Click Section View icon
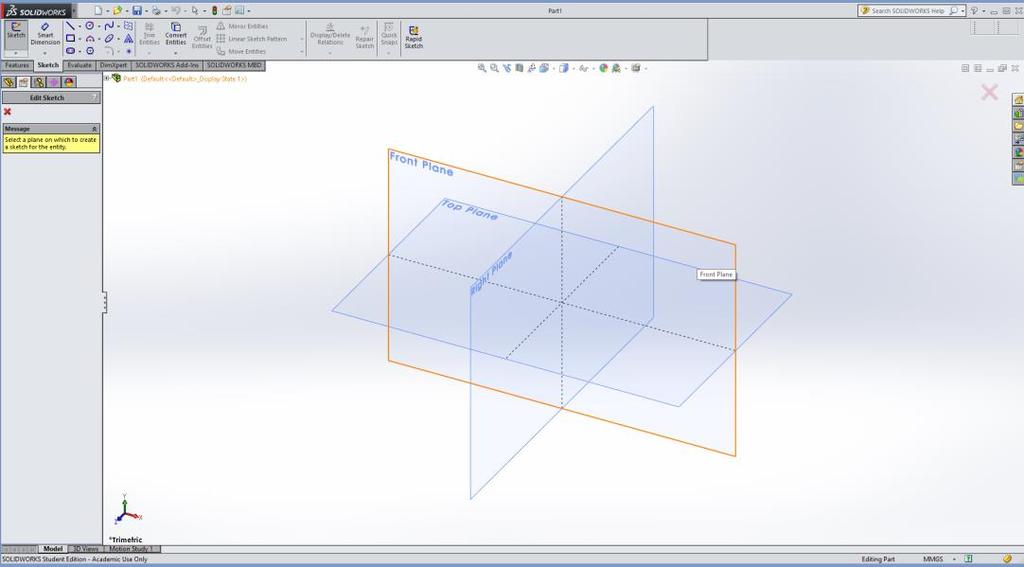The width and height of the screenshot is (1024, 567). pos(519,68)
